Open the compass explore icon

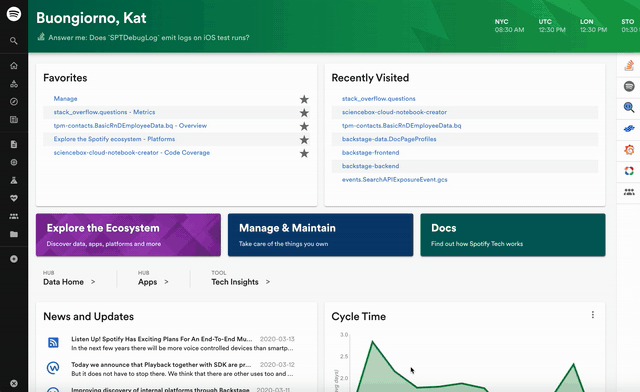pos(14,102)
